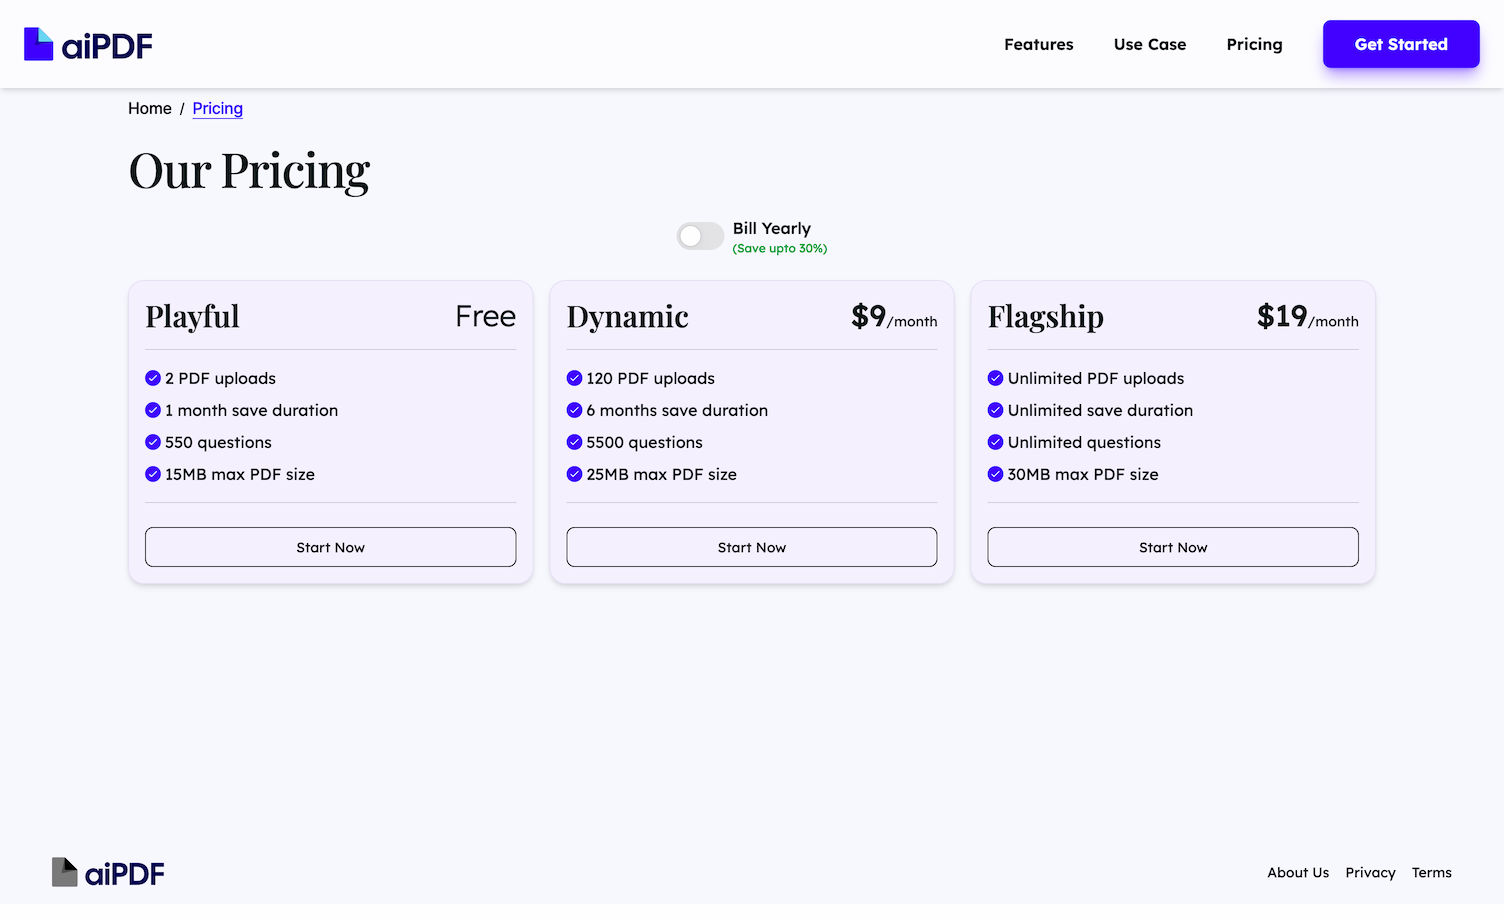Click the Get Started button
The height and width of the screenshot is (920, 1504).
1400,44
